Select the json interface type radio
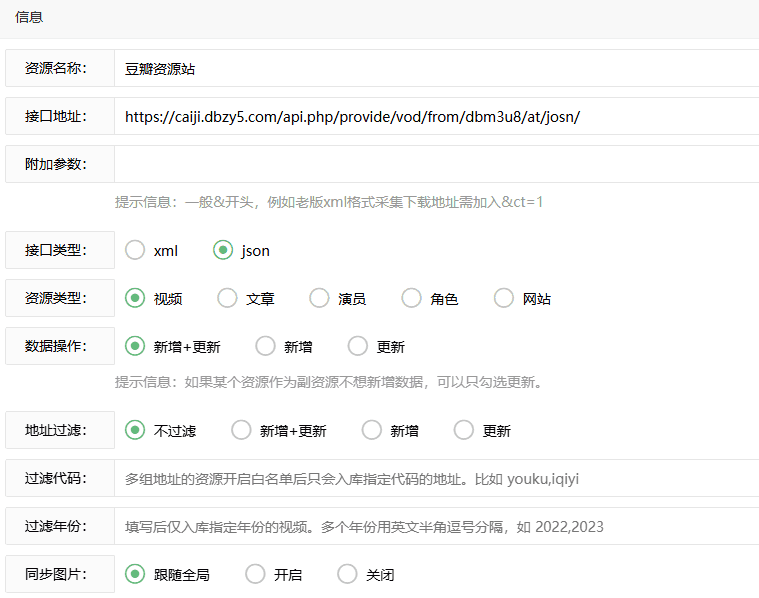 coord(223,251)
